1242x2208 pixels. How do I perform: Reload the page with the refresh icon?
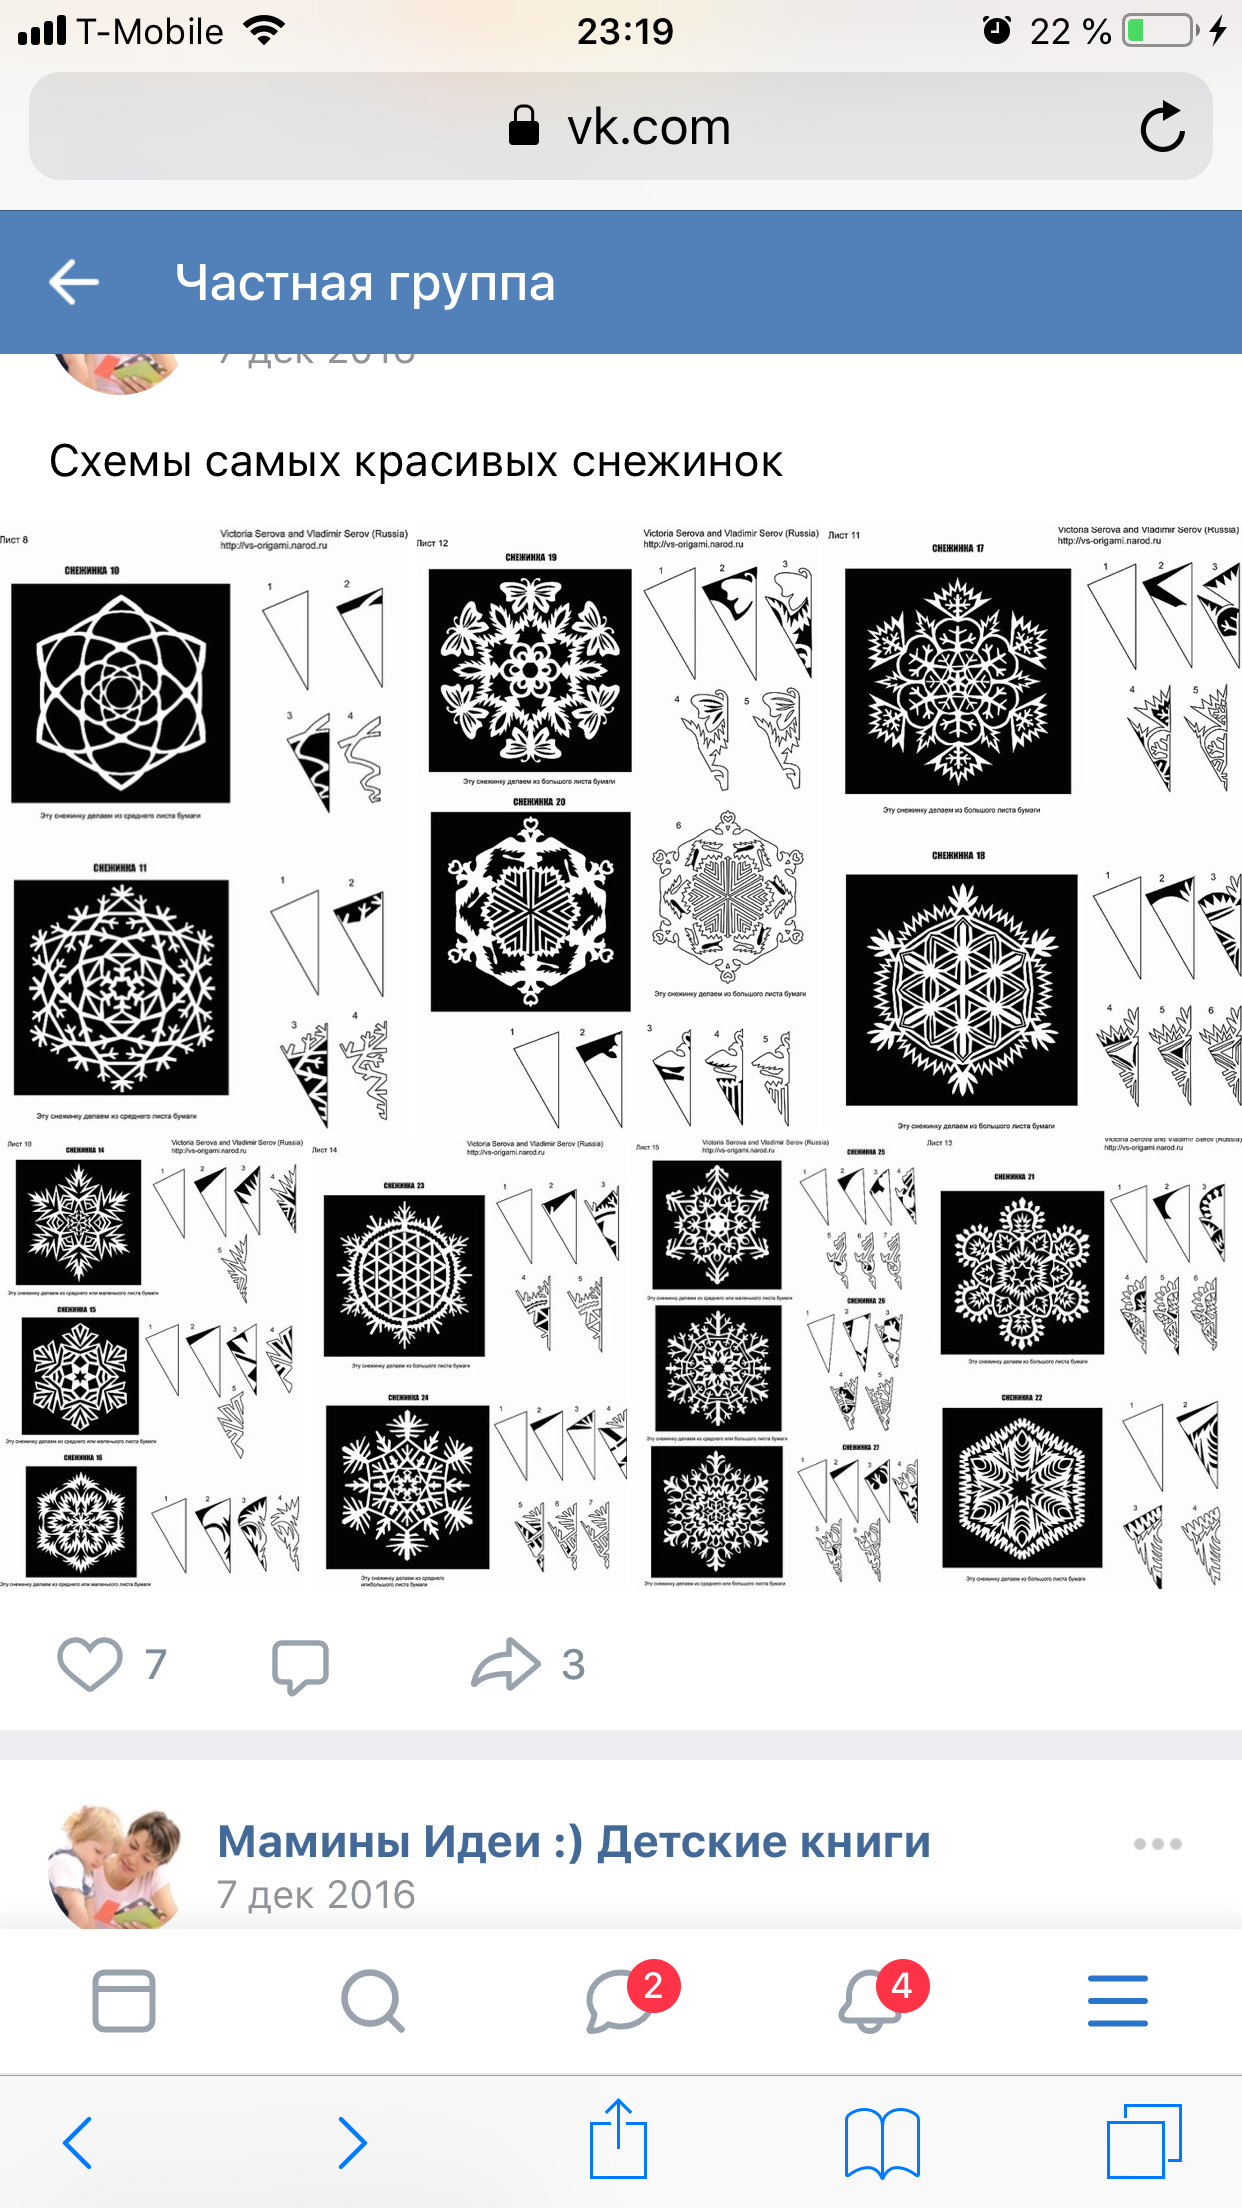tap(1162, 127)
